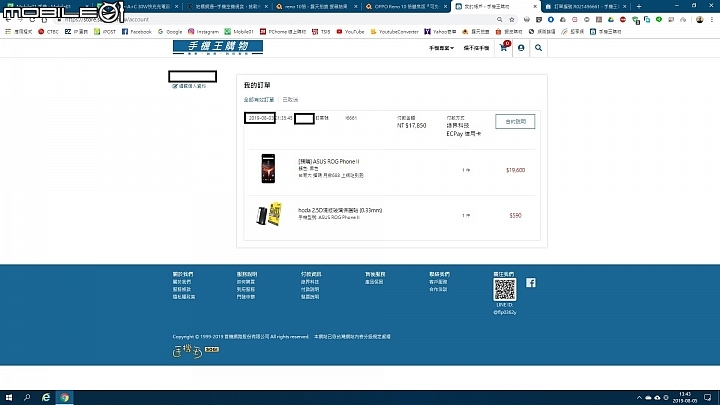Open the Windows Start button
This screenshot has width=720, height=405.
coord(8,397)
